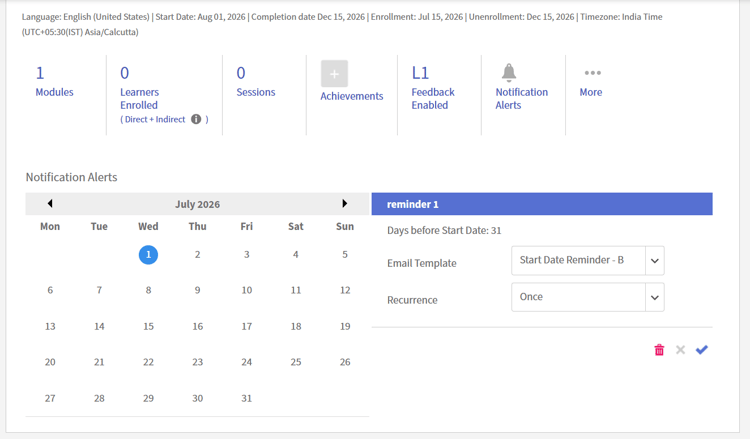
Task: Choose July 20 on calendar
Action: point(50,362)
